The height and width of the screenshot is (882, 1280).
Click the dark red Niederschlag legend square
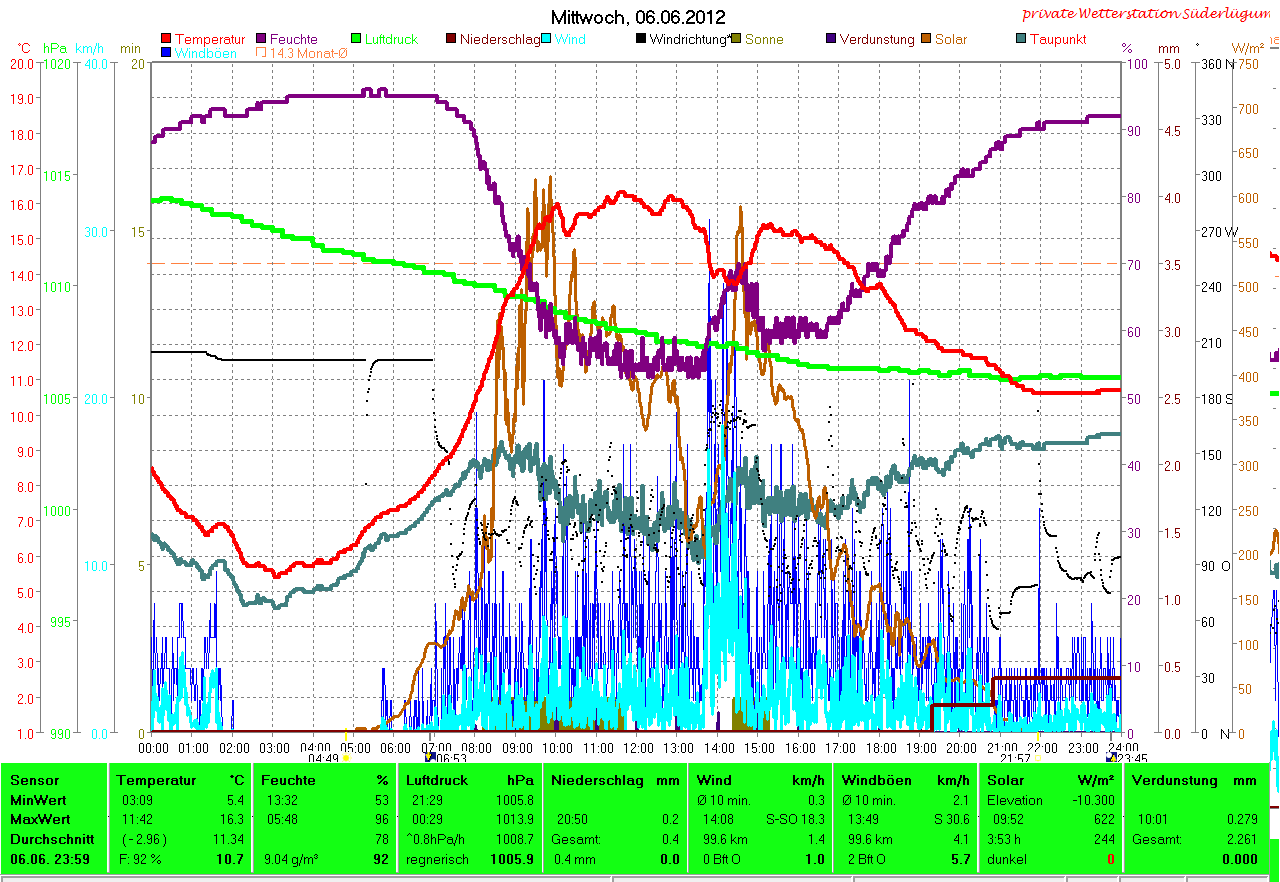(451, 39)
